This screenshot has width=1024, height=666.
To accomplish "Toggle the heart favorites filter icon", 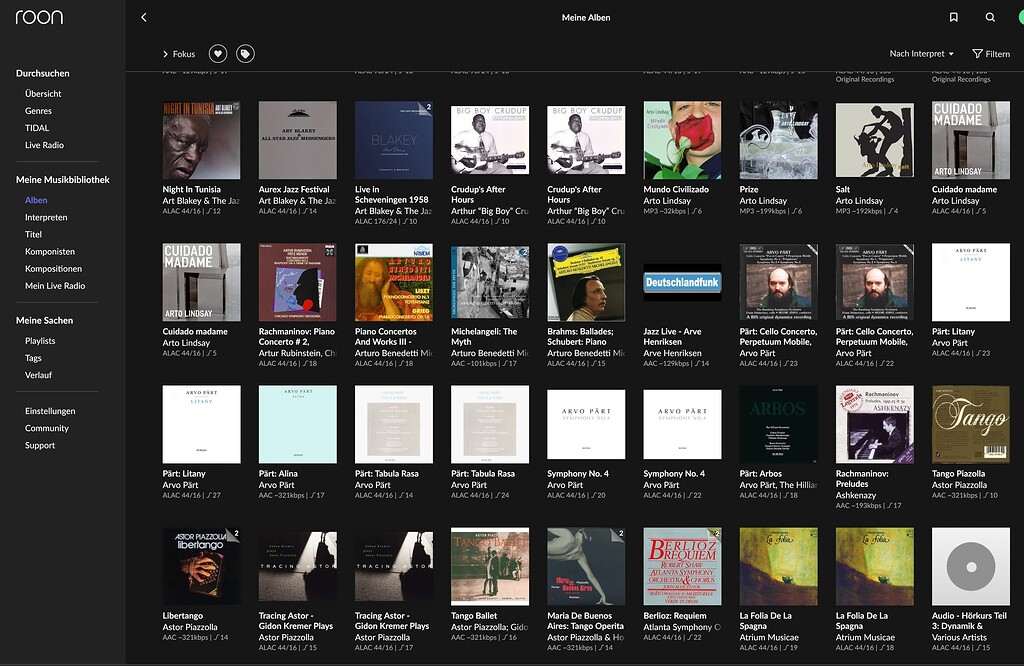I will pos(217,53).
